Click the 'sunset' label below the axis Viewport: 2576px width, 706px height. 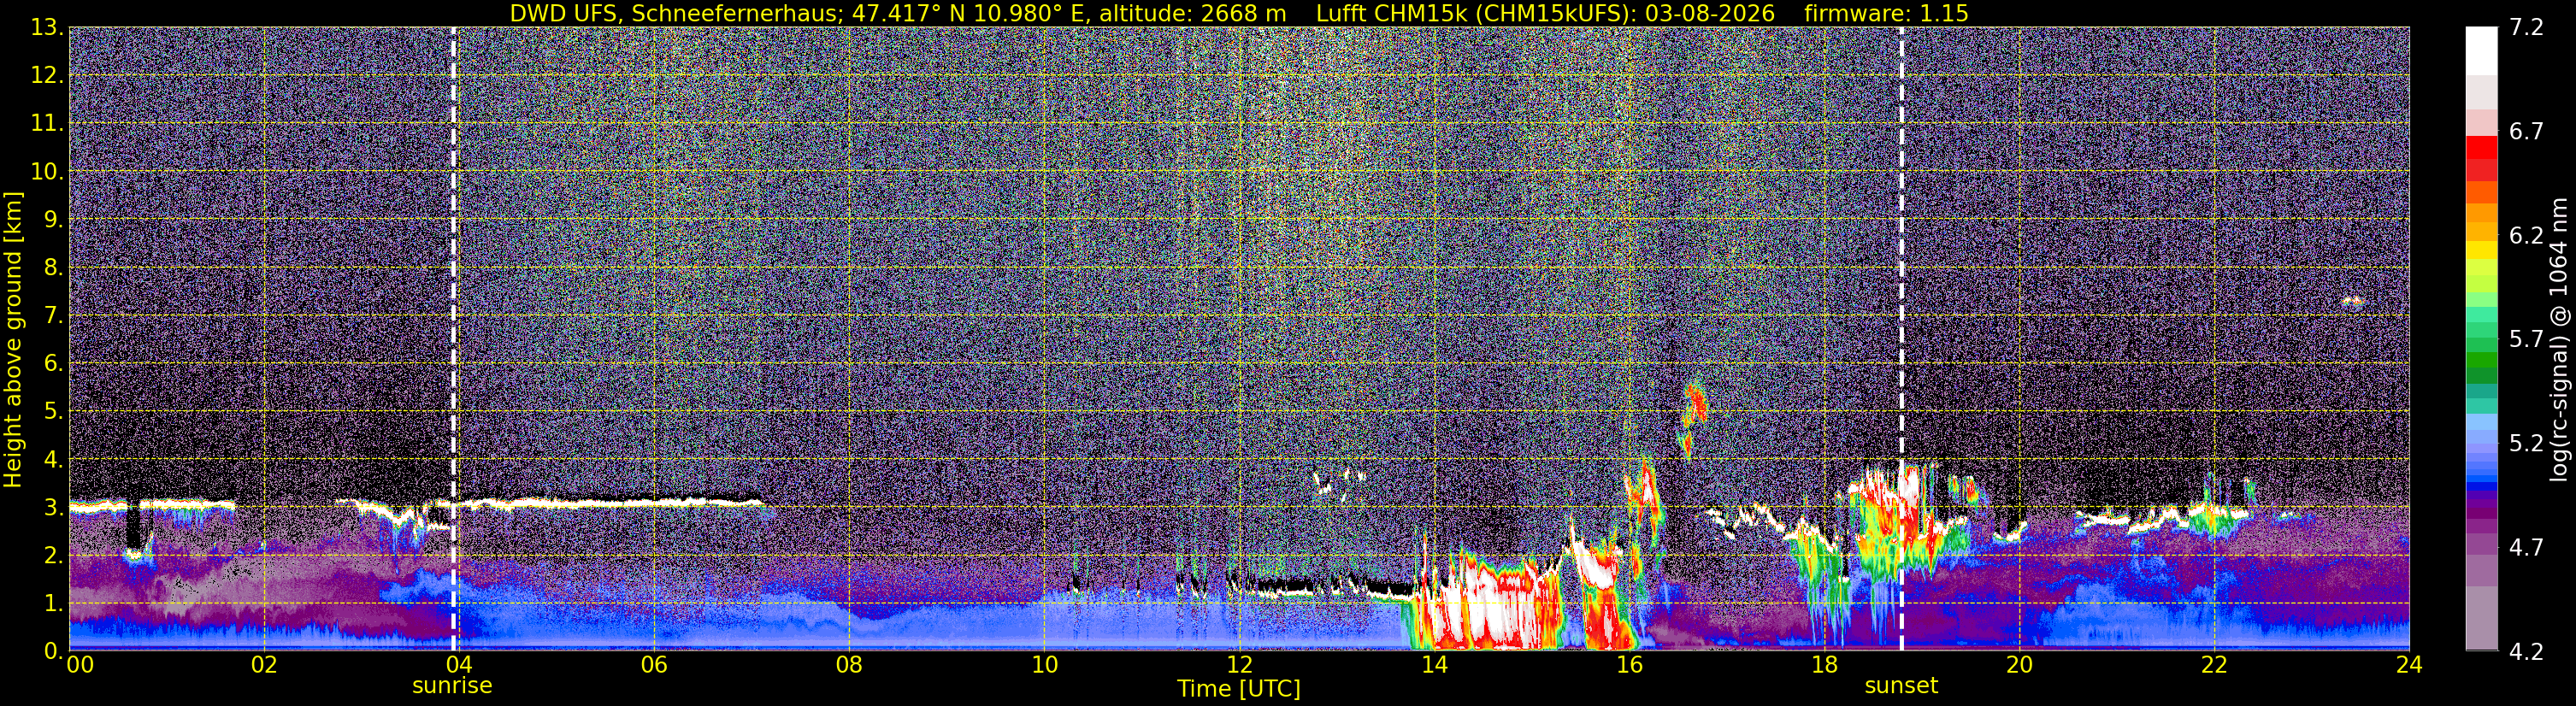[1901, 686]
